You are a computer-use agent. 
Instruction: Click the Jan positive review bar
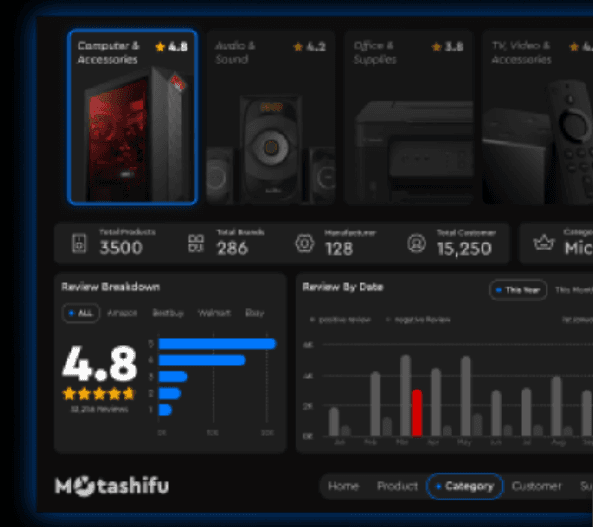[x=334, y=422]
